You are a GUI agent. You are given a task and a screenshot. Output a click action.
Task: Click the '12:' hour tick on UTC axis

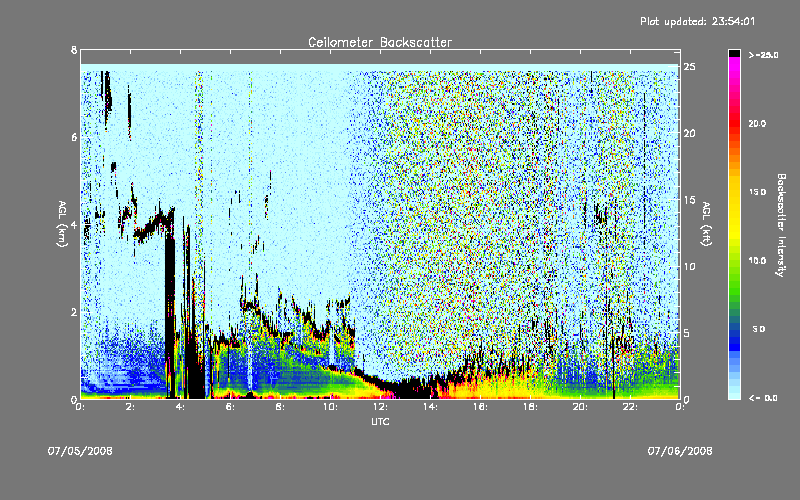381,407
